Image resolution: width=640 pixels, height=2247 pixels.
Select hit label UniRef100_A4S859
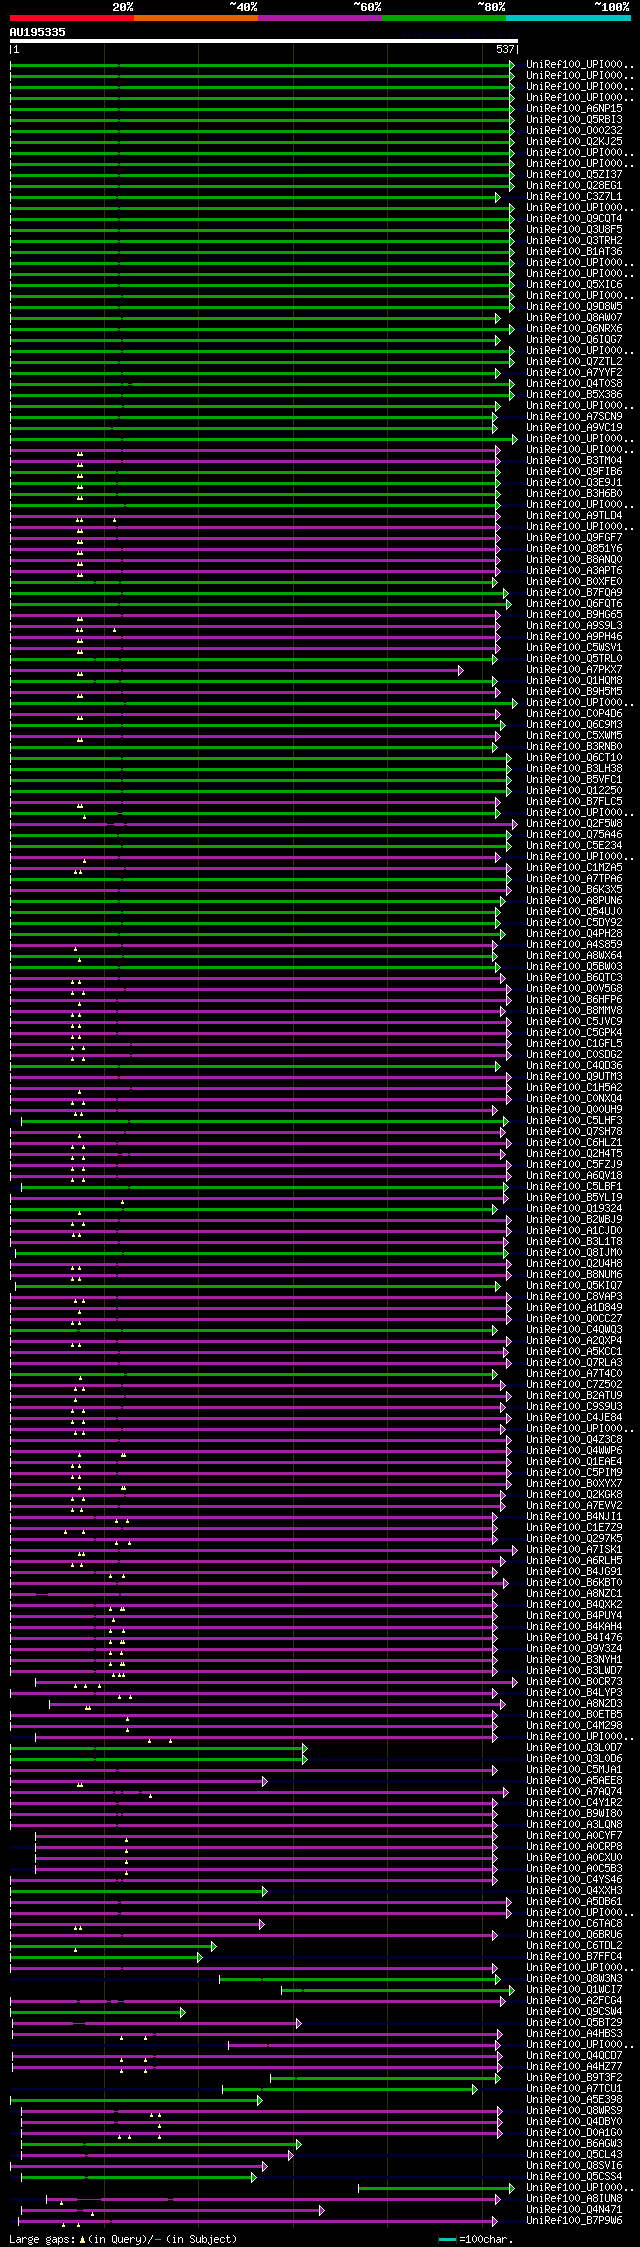coord(574,945)
